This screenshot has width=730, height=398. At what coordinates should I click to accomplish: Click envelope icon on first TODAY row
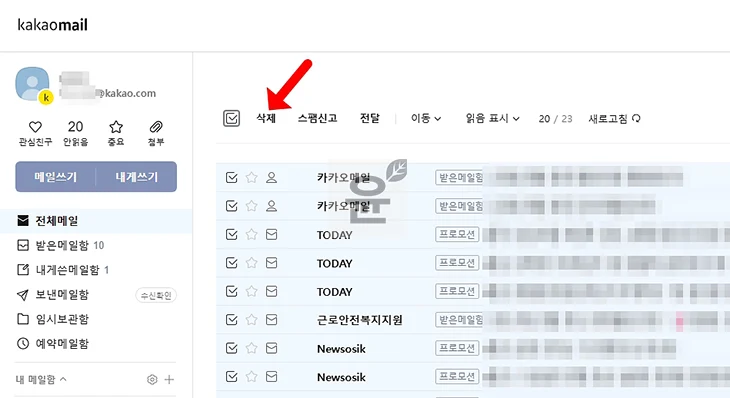pos(271,234)
